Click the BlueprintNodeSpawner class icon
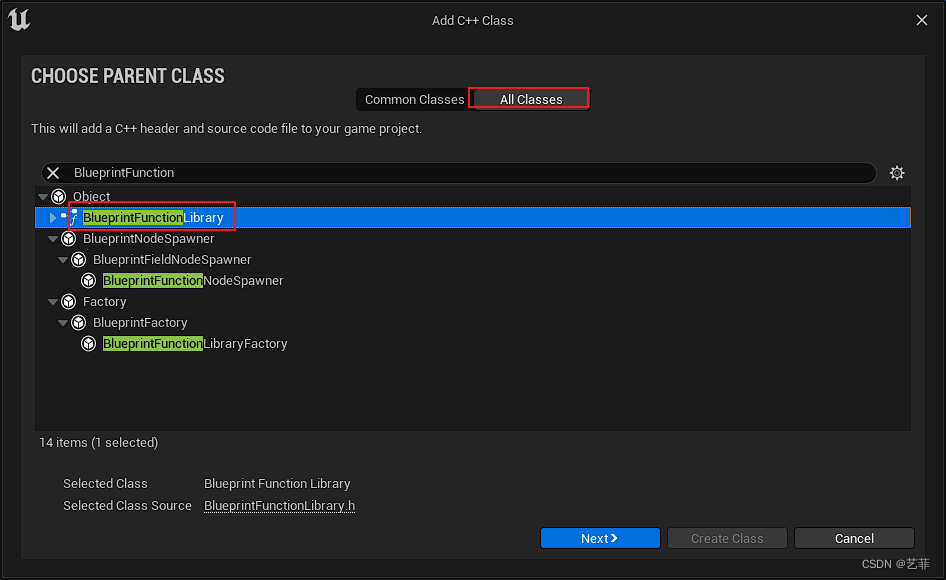The height and width of the screenshot is (580, 946). pos(69,238)
